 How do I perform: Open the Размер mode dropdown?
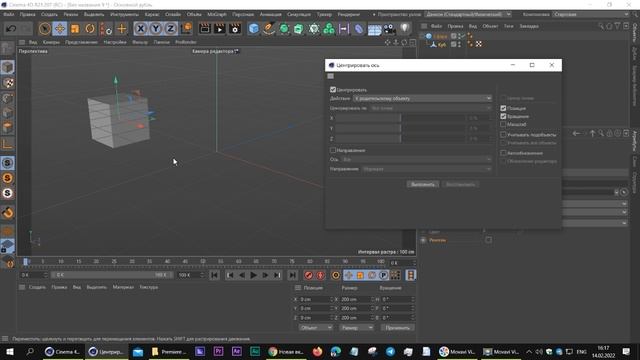357,328
